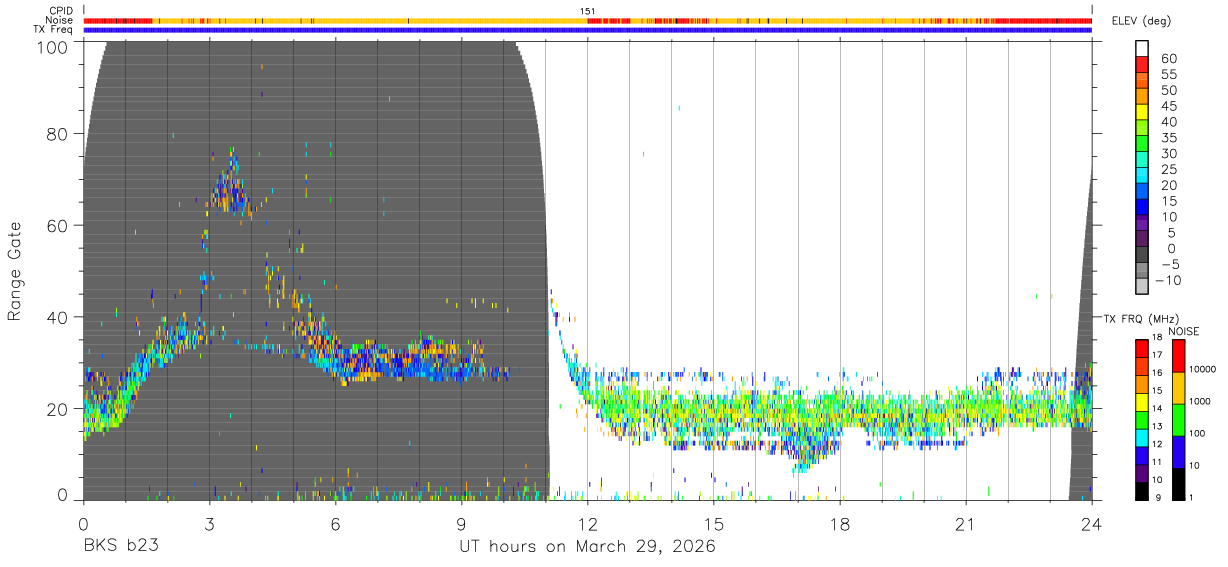Click NOISE legend label 1000
1228x567 pixels.
click(1201, 402)
